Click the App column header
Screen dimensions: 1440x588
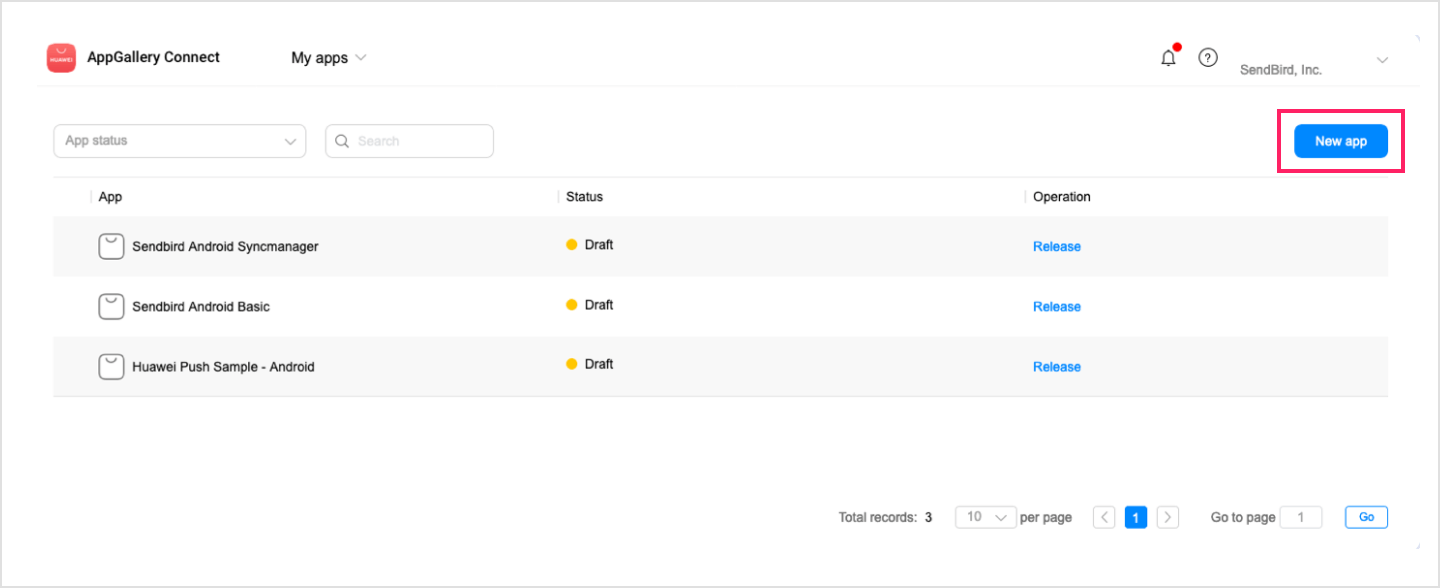point(110,197)
